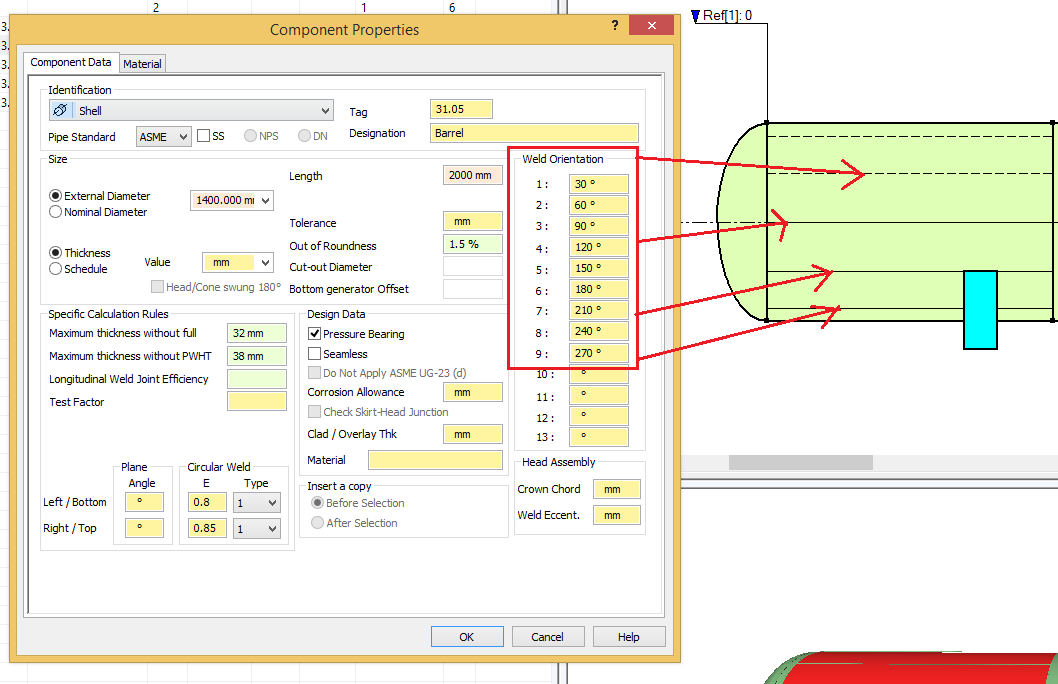Image resolution: width=1058 pixels, height=684 pixels.
Task: Select the DN radio button
Action: pos(304,136)
